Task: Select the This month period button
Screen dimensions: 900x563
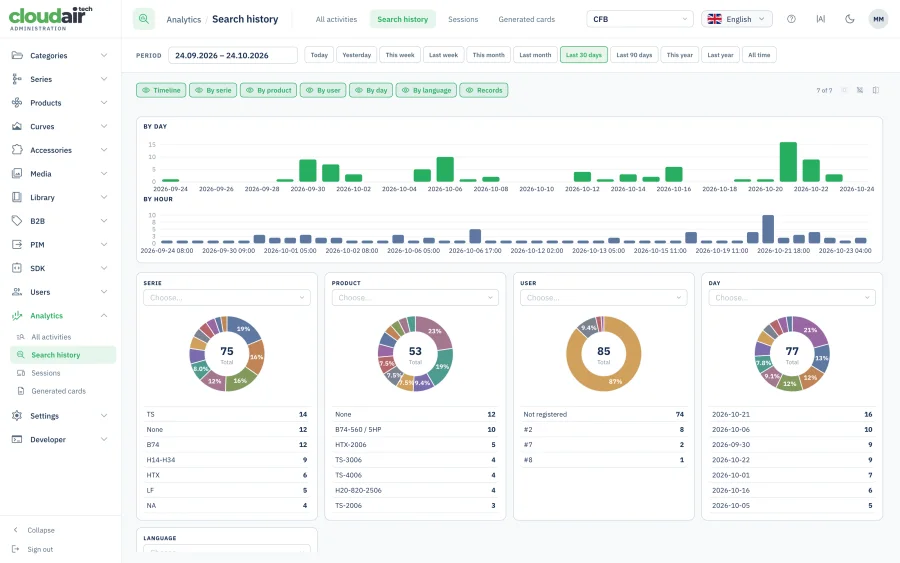Action: tap(488, 55)
